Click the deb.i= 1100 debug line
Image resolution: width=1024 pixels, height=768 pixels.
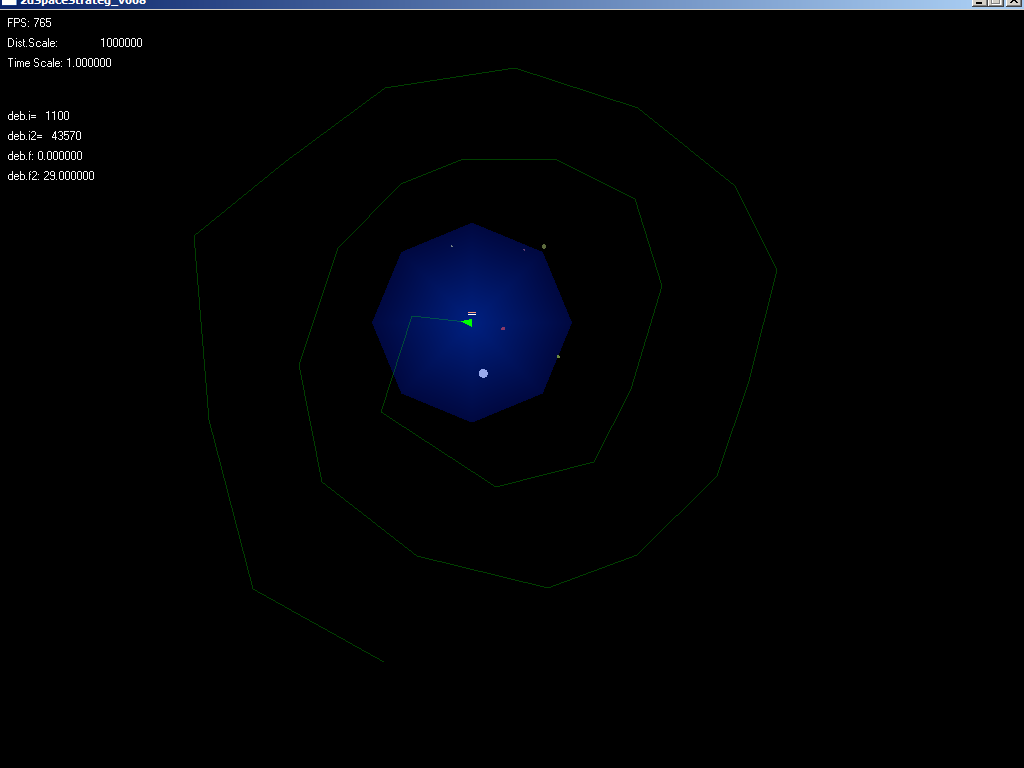[39, 116]
